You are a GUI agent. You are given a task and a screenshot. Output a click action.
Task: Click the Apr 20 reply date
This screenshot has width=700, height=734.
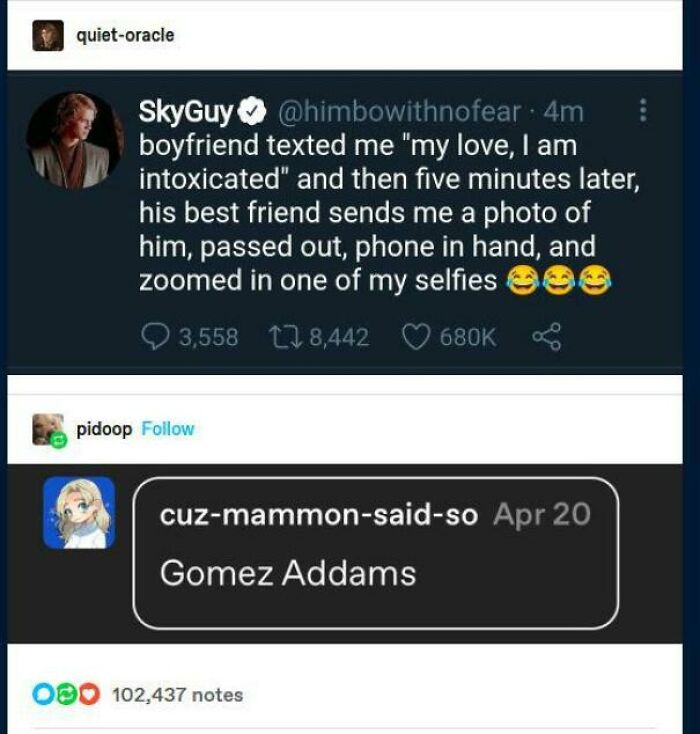coord(542,515)
